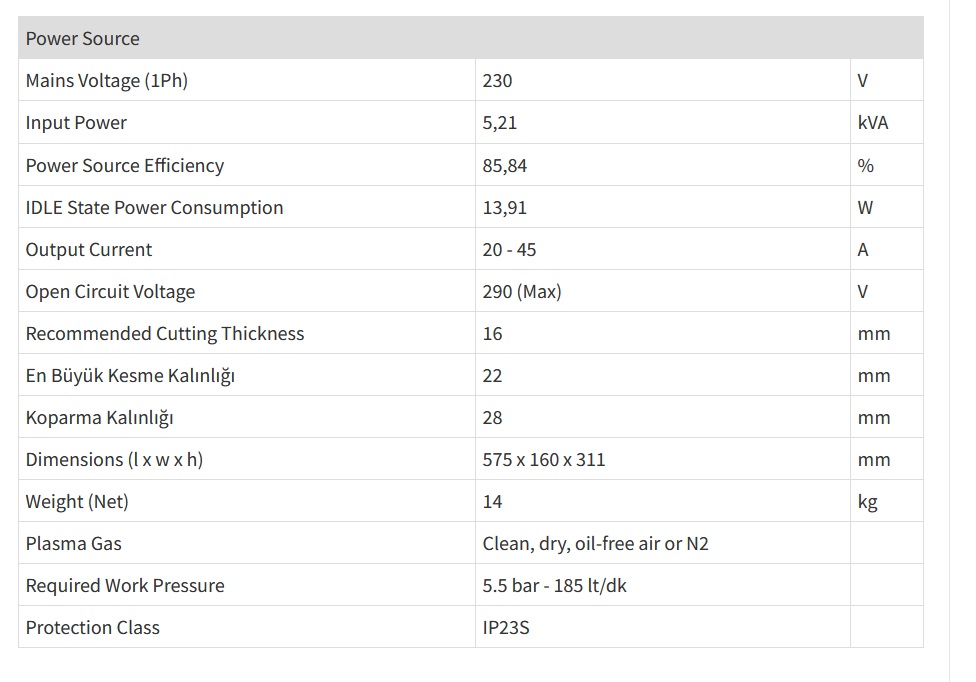
Task: Select the 5.5 bar - 185 lt/dk value
Action: tap(555, 585)
